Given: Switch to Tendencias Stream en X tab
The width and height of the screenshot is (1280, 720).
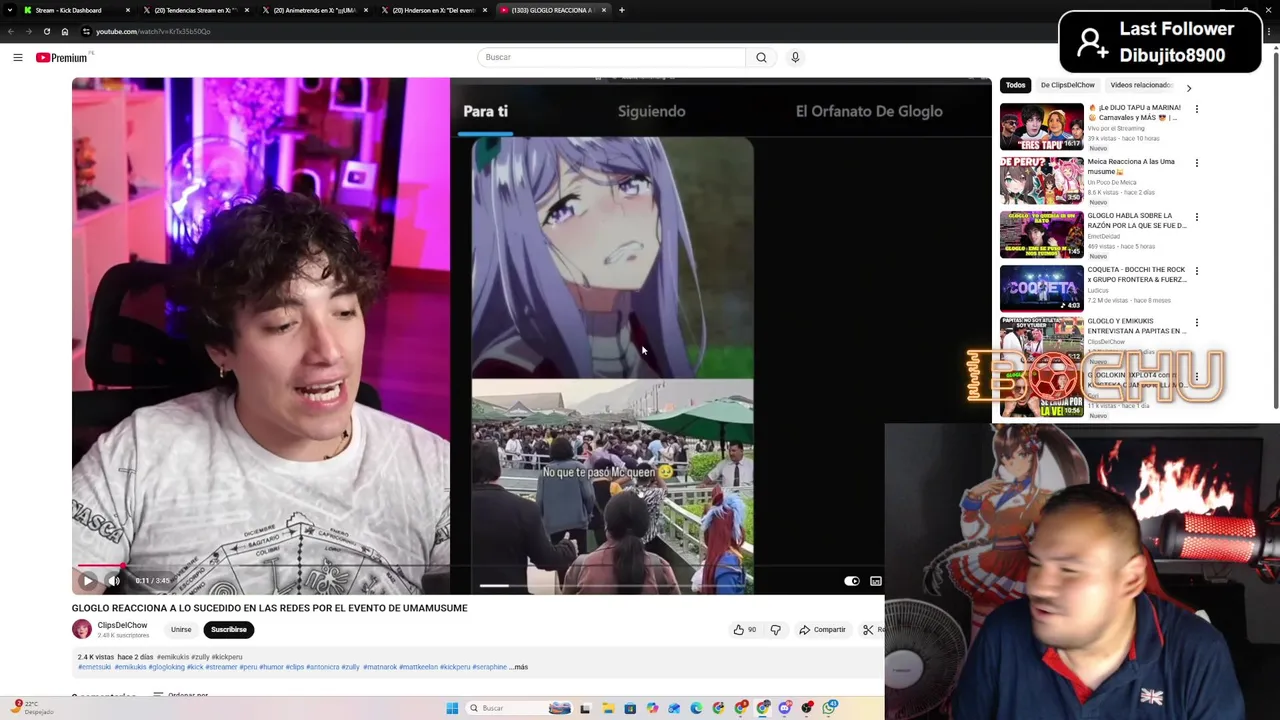Looking at the screenshot, I should 196,10.
